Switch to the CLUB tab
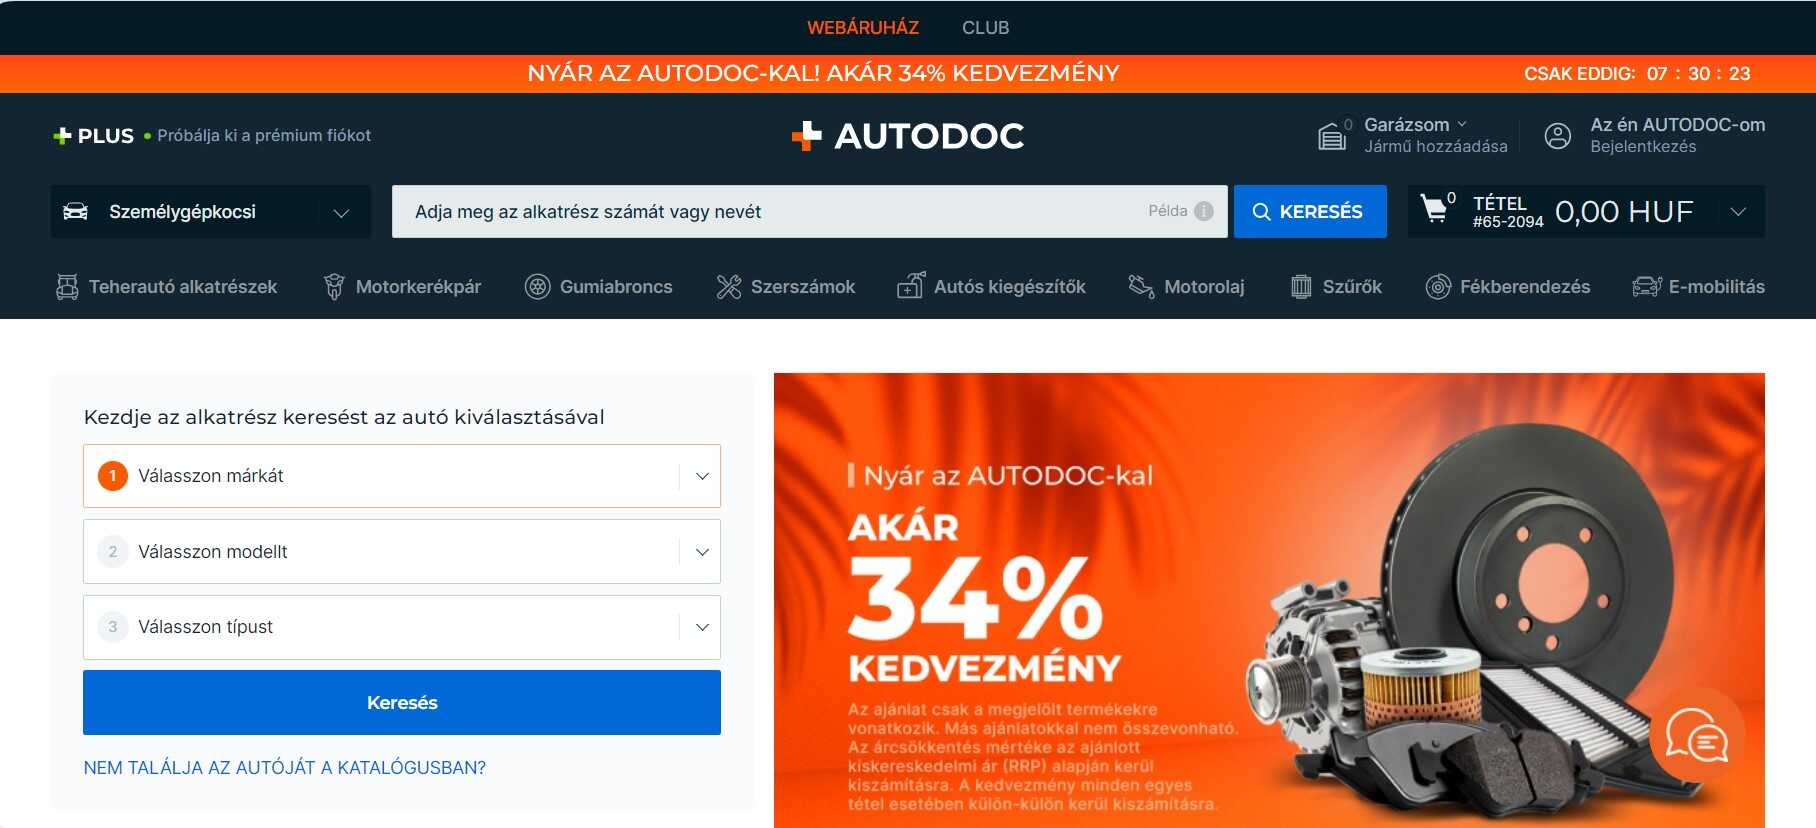This screenshot has height=828, width=1816. tap(985, 28)
